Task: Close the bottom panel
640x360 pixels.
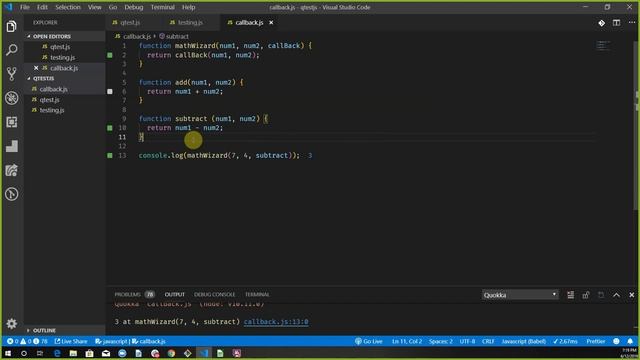Action: [631, 295]
